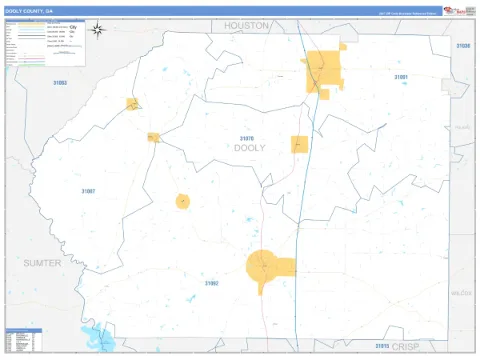This screenshot has height=360, width=480.
Task: Open the ZIP code index table
Action: [24, 340]
